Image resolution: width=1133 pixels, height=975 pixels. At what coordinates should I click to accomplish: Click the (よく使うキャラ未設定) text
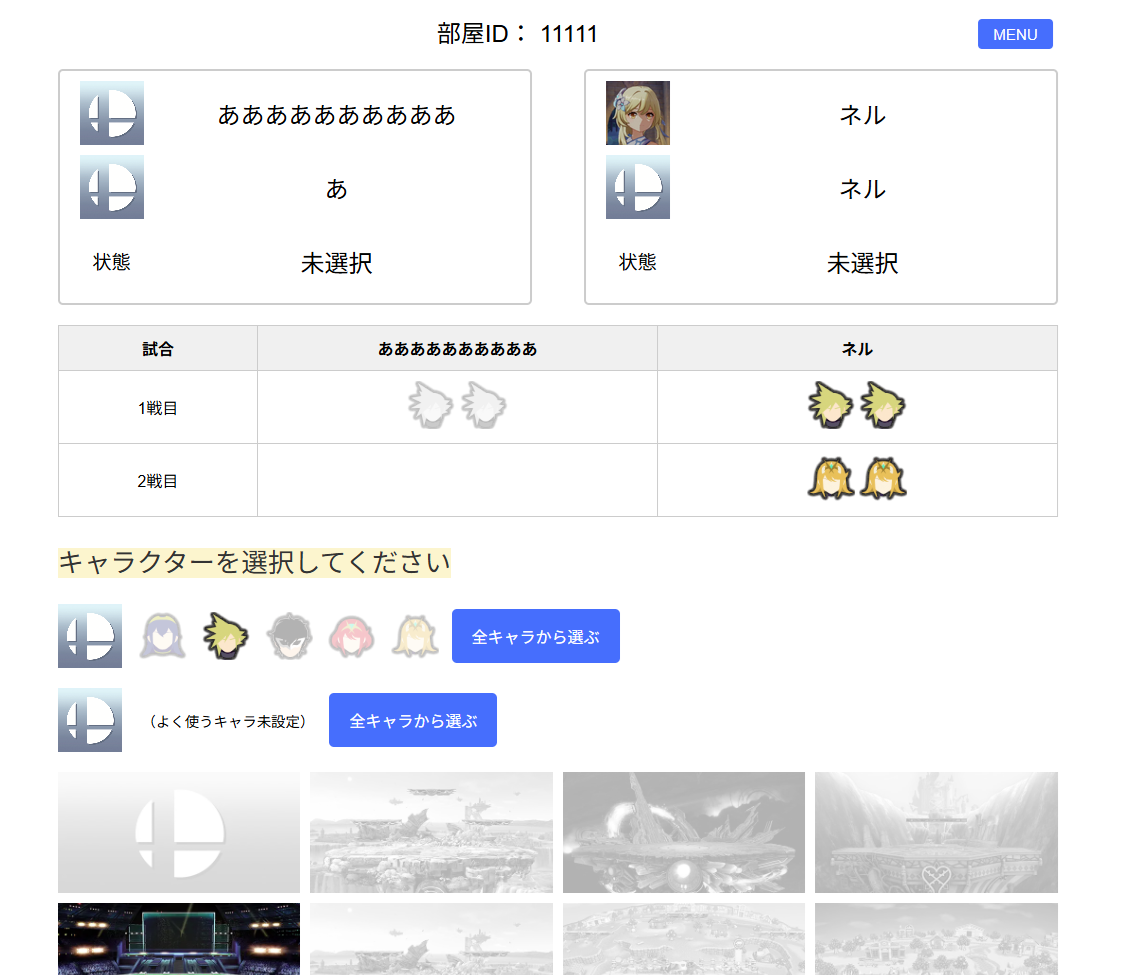(x=228, y=721)
